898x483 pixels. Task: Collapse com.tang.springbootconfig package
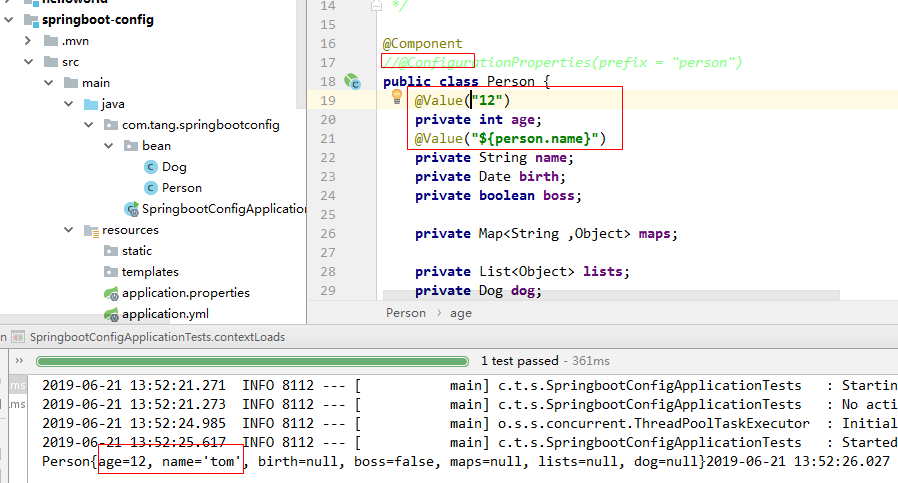[89, 125]
